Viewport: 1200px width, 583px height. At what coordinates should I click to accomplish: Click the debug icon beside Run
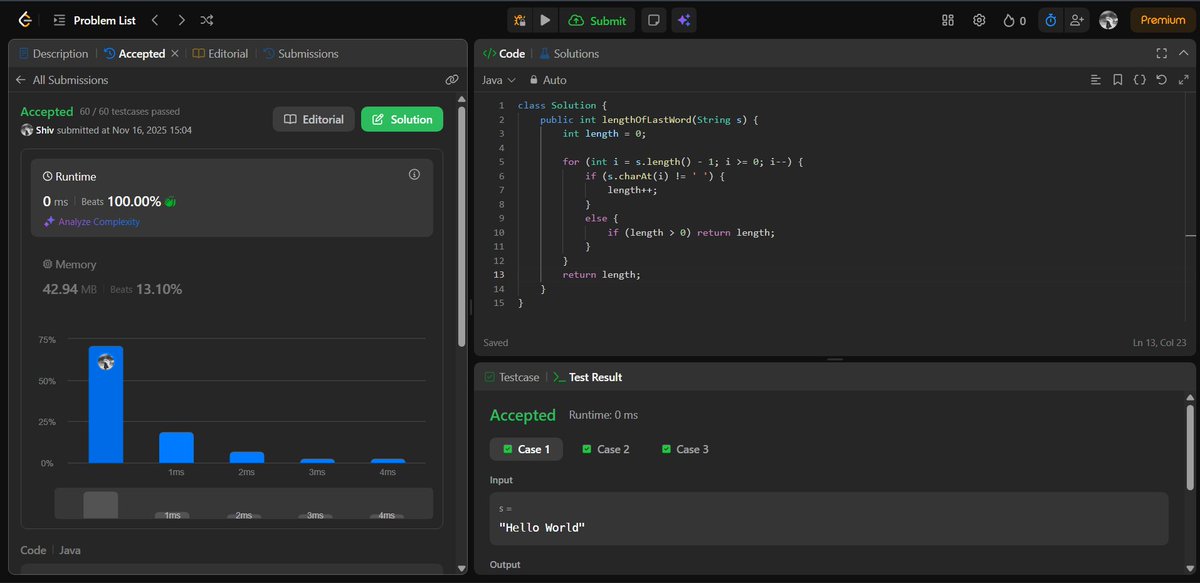coord(519,20)
